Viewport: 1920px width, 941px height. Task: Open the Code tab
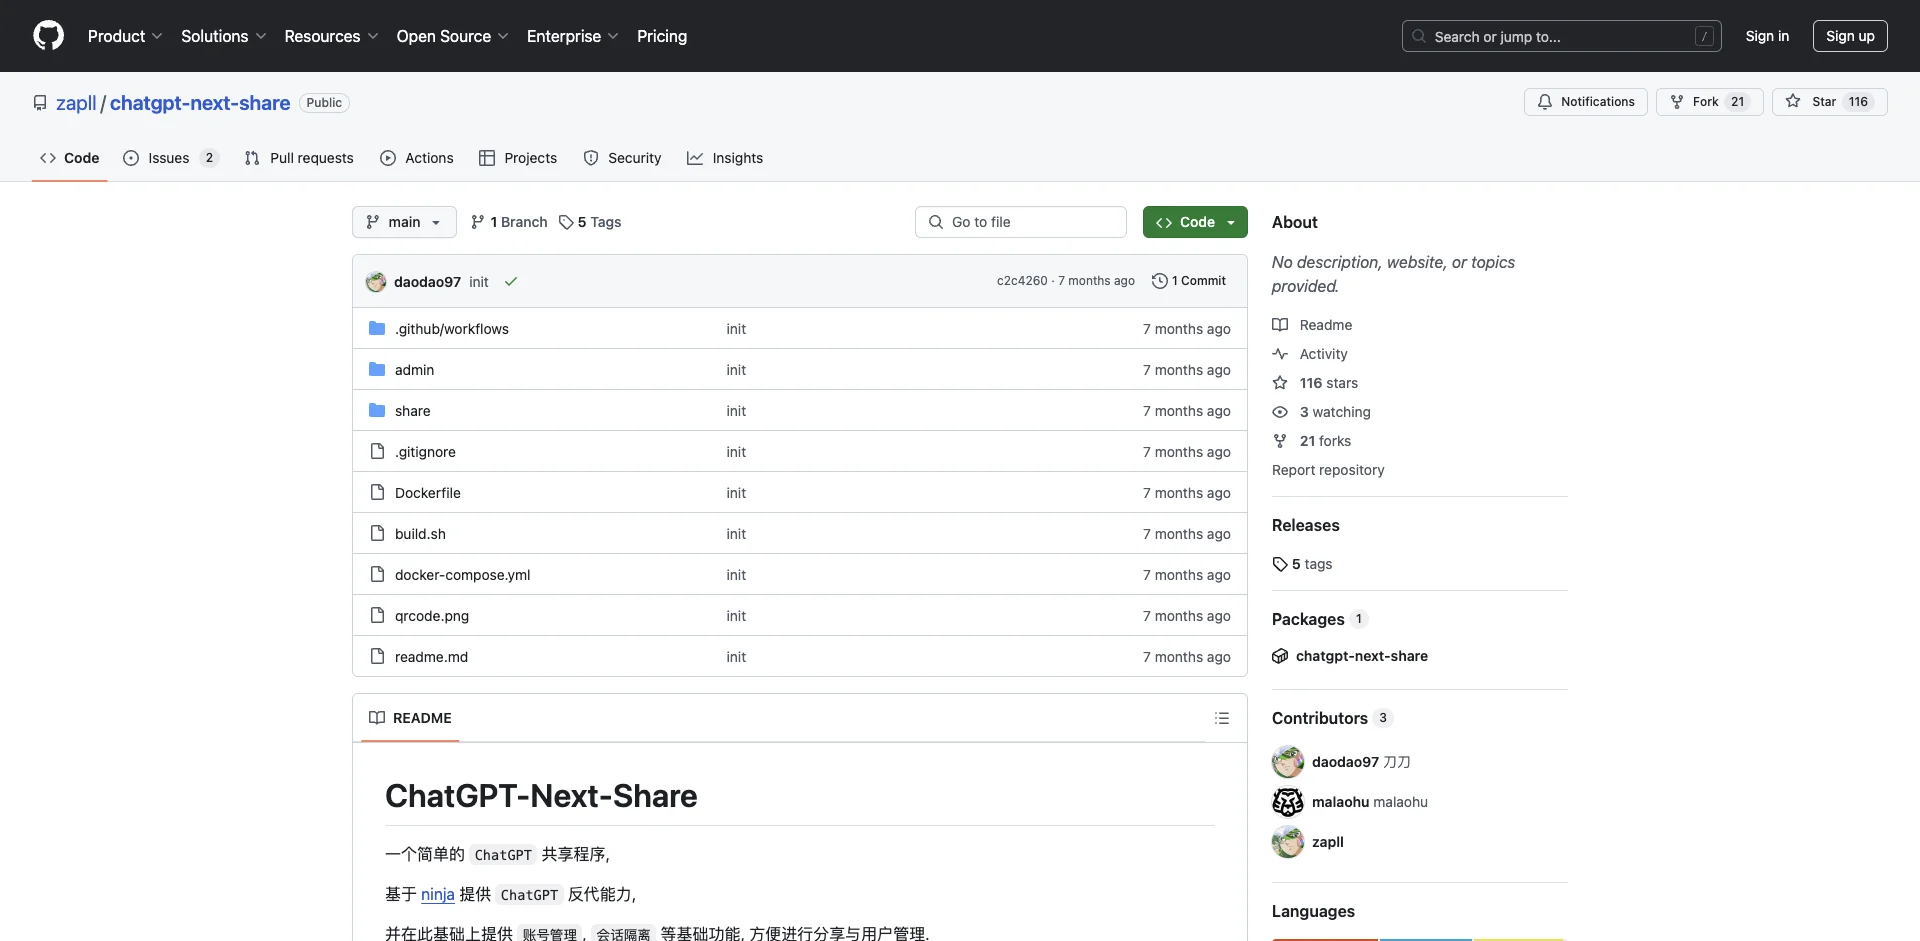click(x=70, y=158)
